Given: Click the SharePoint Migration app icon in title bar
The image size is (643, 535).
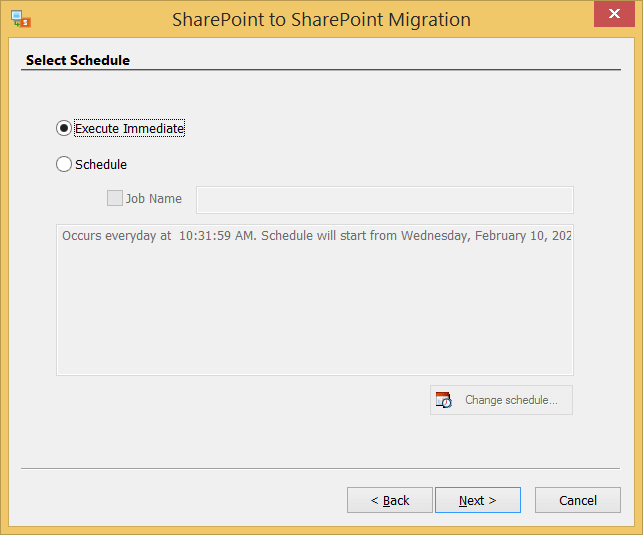Looking at the screenshot, I should (x=21, y=19).
